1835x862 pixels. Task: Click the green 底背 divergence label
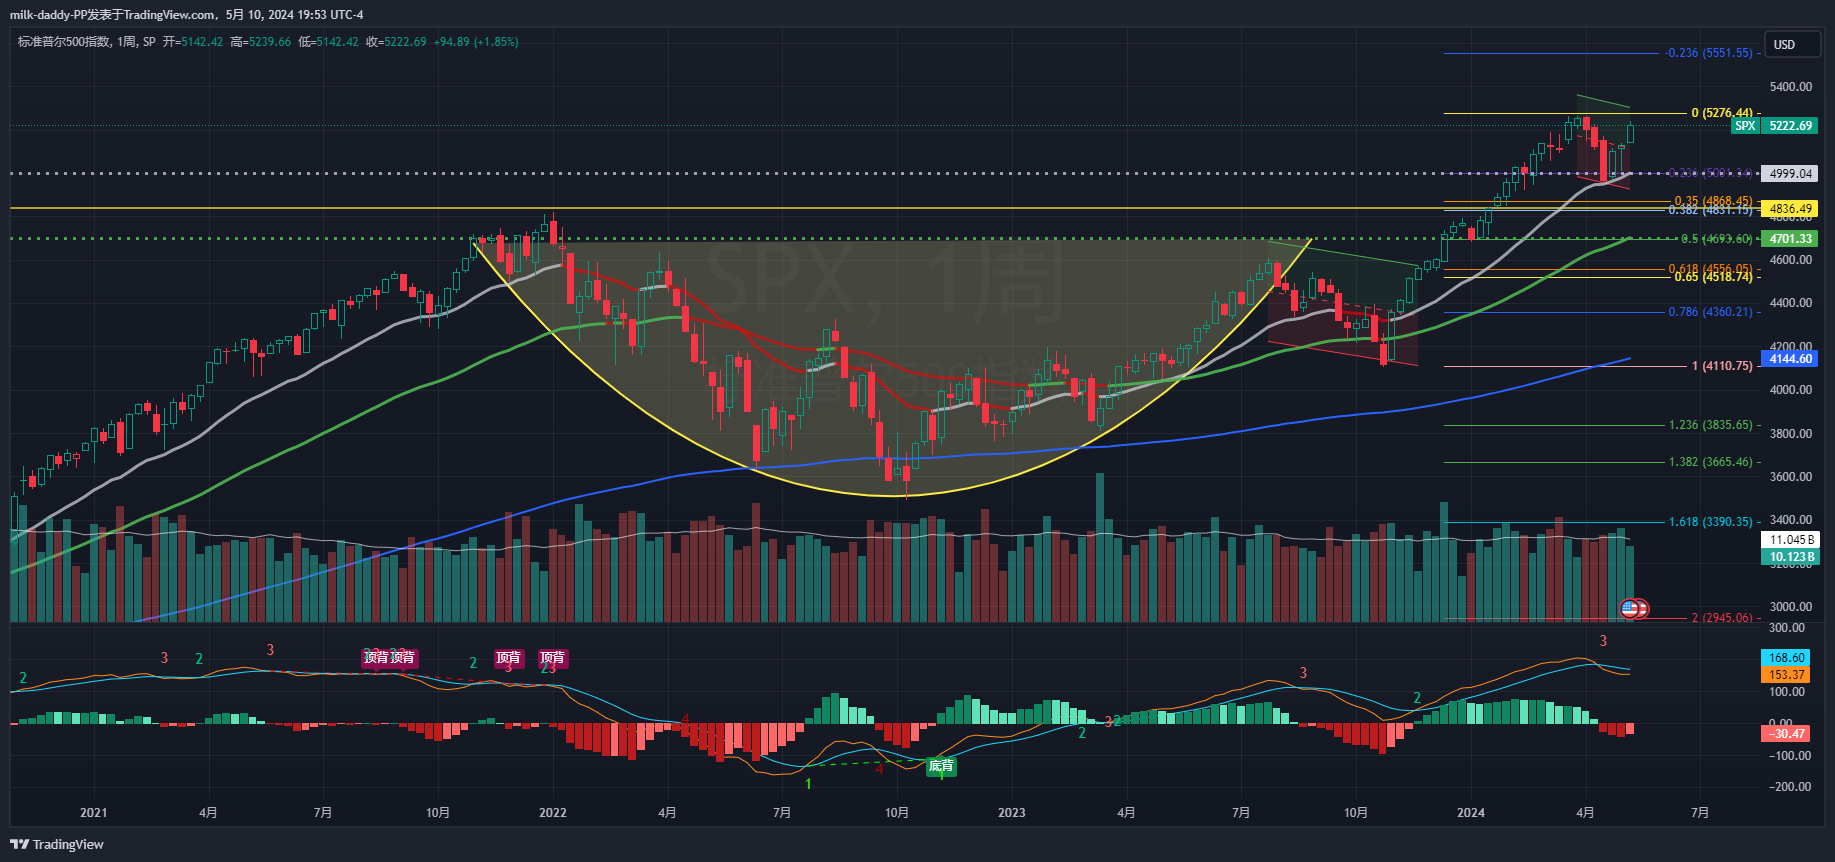pyautogui.click(x=941, y=766)
